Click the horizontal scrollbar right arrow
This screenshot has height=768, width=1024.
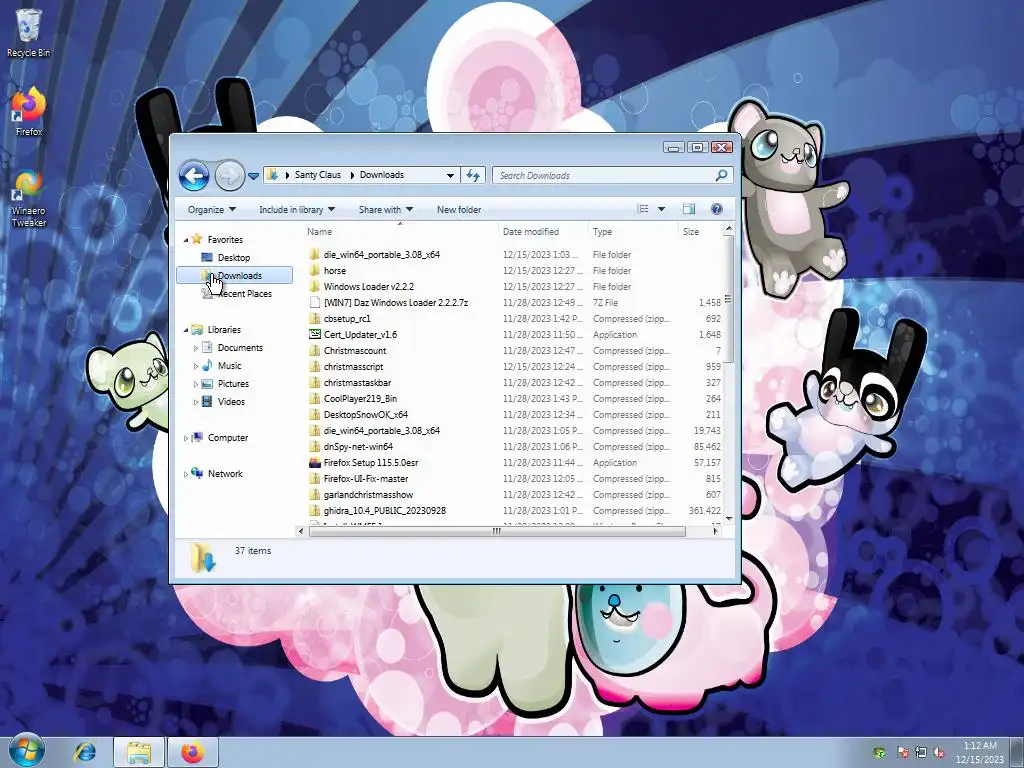coord(716,531)
